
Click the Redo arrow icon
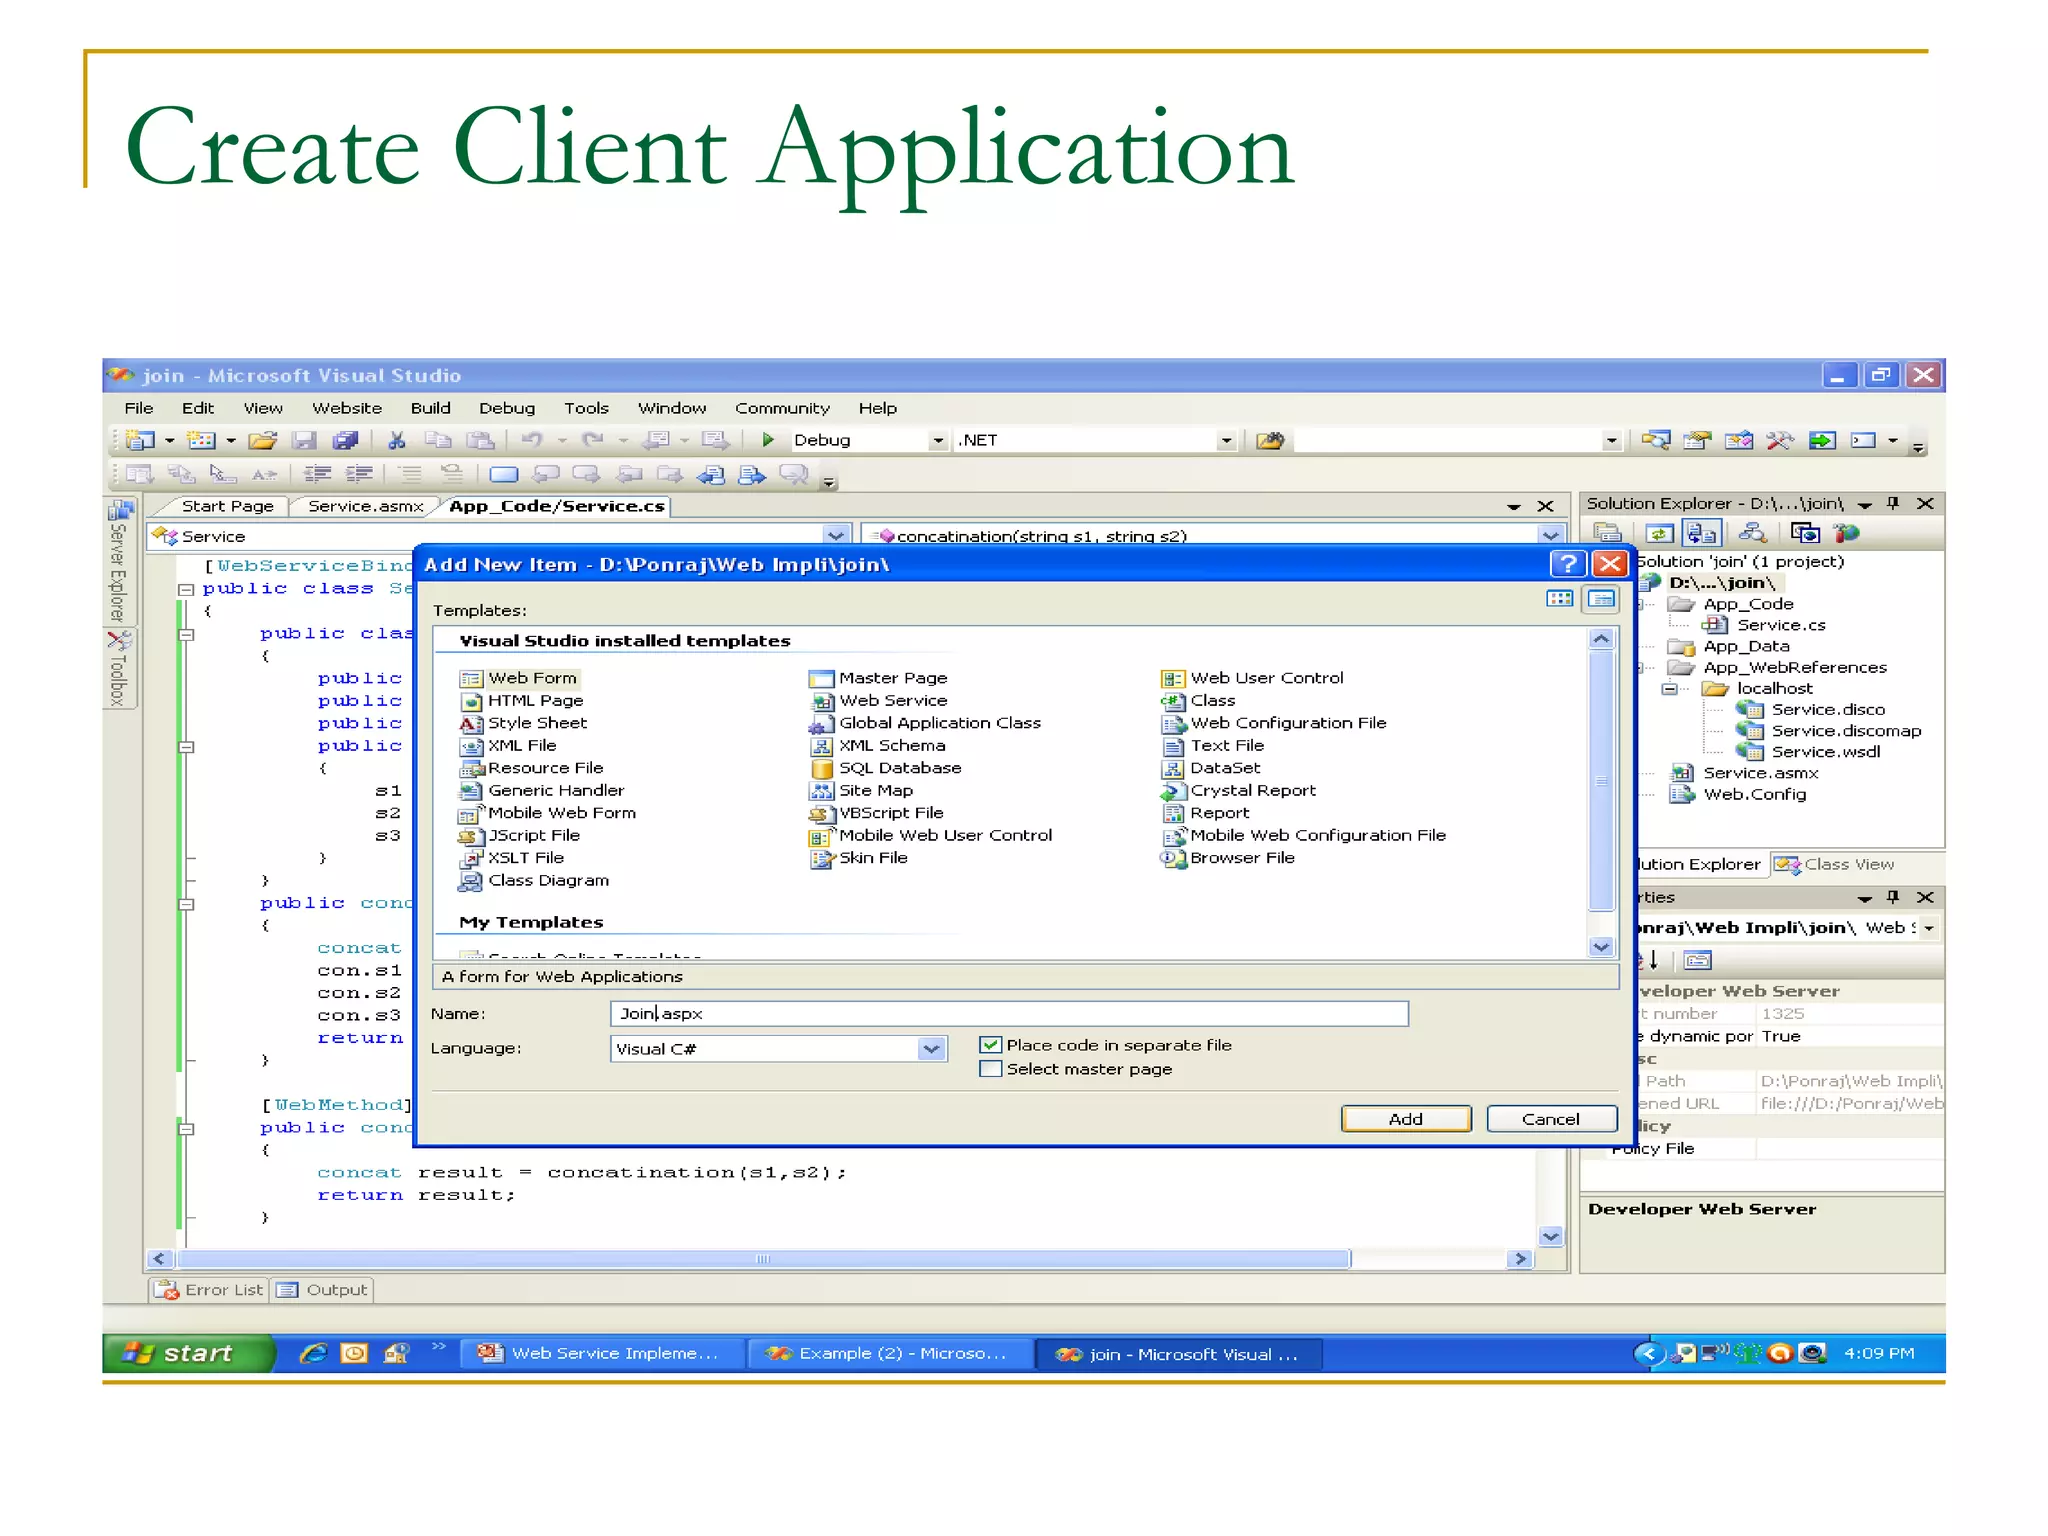pyautogui.click(x=594, y=440)
